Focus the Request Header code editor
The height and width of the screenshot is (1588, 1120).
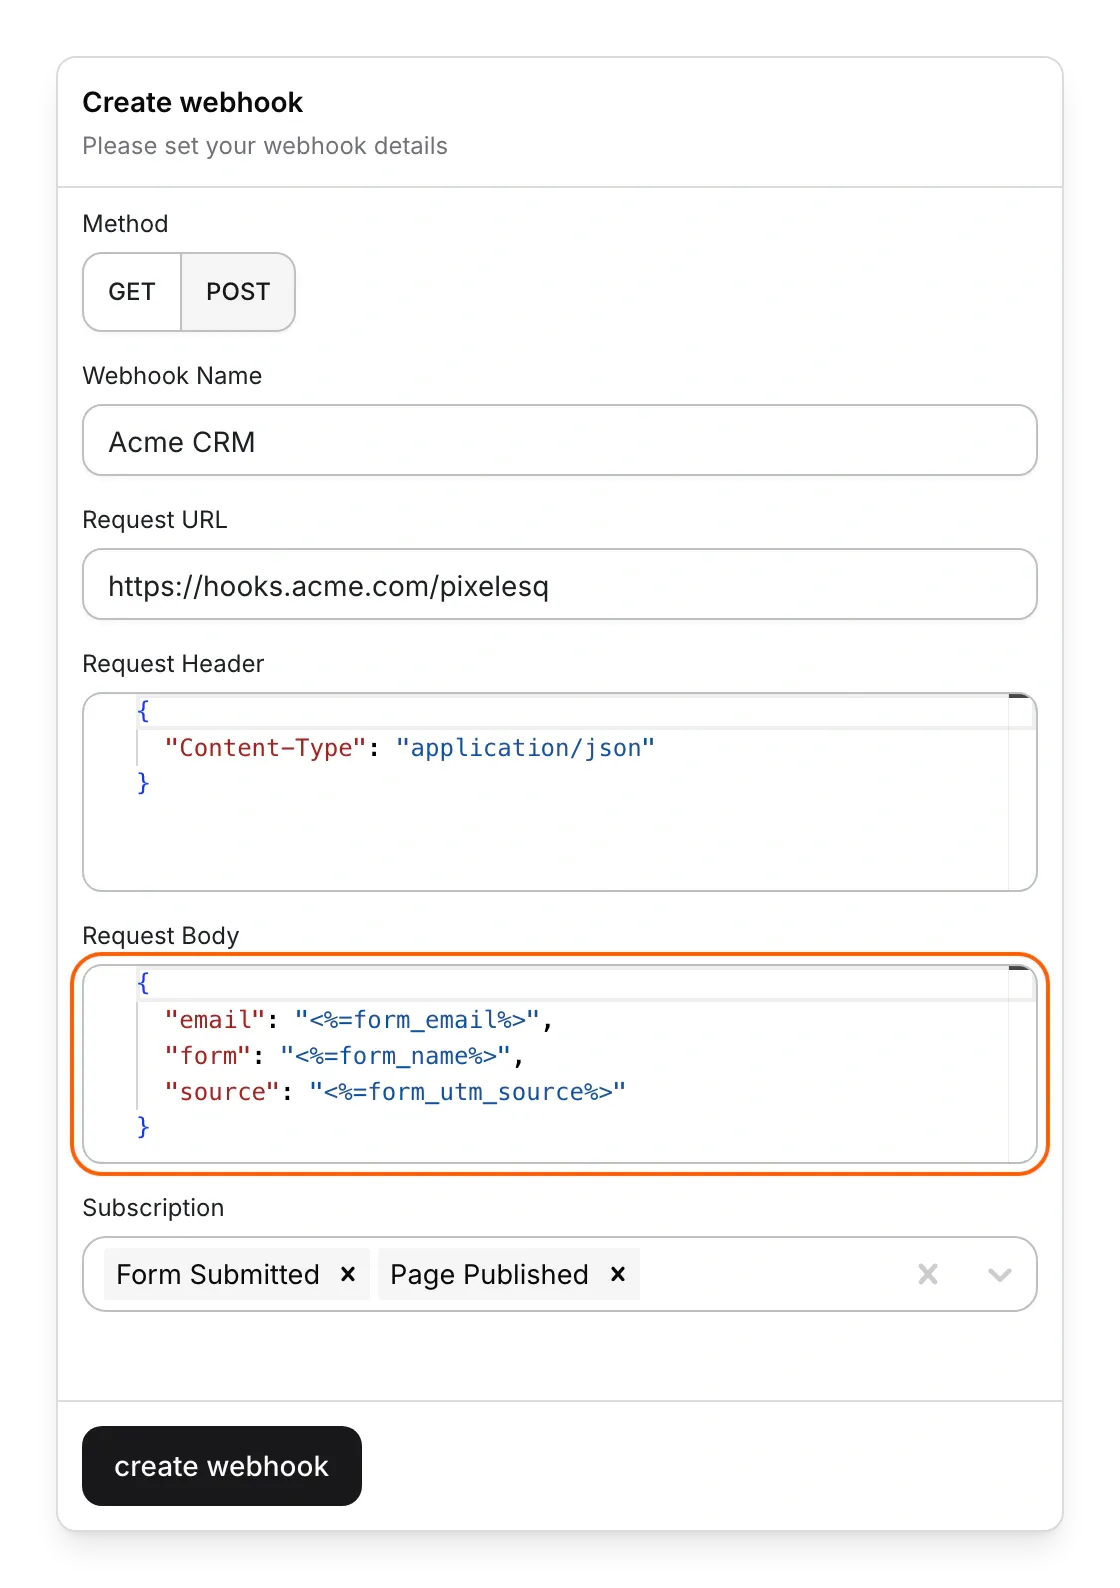pos(560,792)
